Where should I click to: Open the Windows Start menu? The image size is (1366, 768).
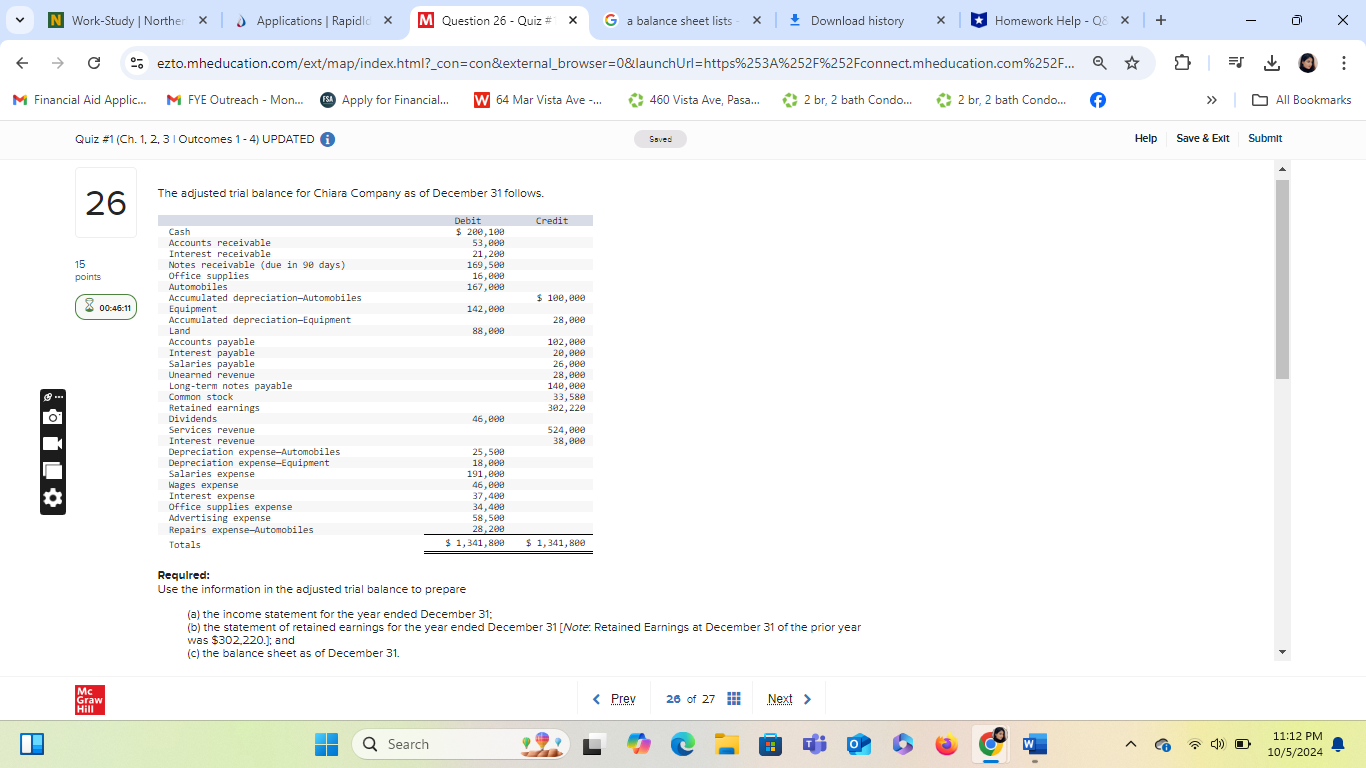pos(327,744)
